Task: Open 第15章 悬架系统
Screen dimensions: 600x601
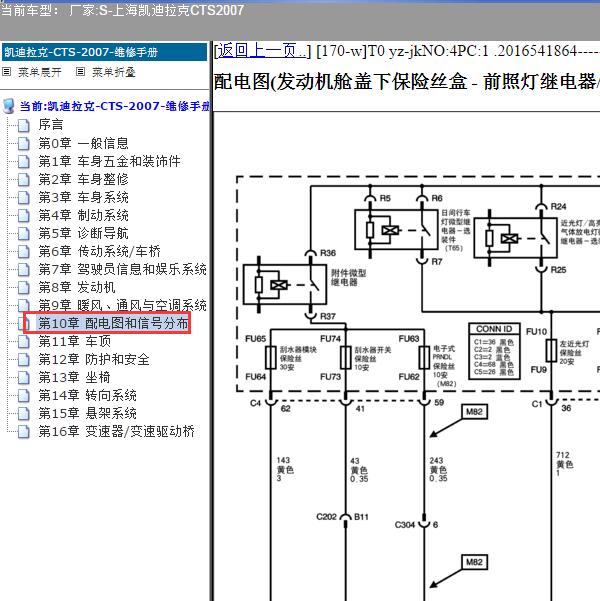Action: tap(87, 413)
